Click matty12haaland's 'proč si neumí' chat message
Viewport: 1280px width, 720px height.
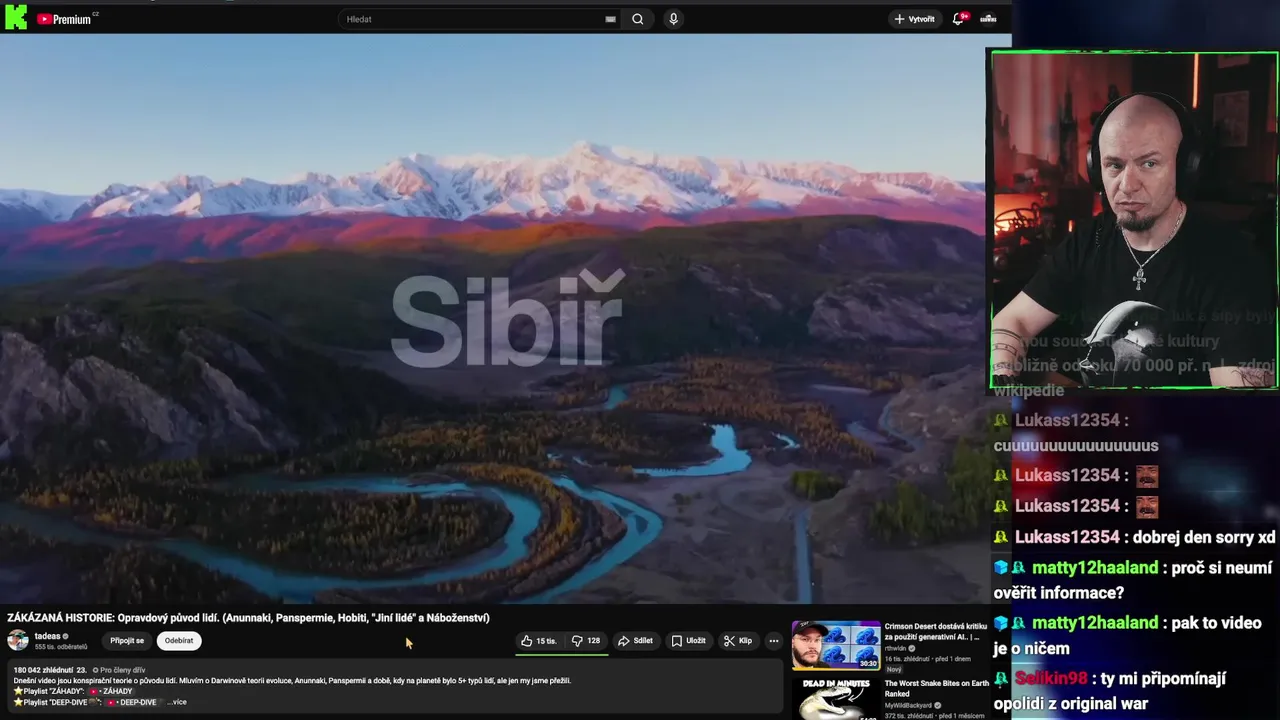click(x=1134, y=580)
